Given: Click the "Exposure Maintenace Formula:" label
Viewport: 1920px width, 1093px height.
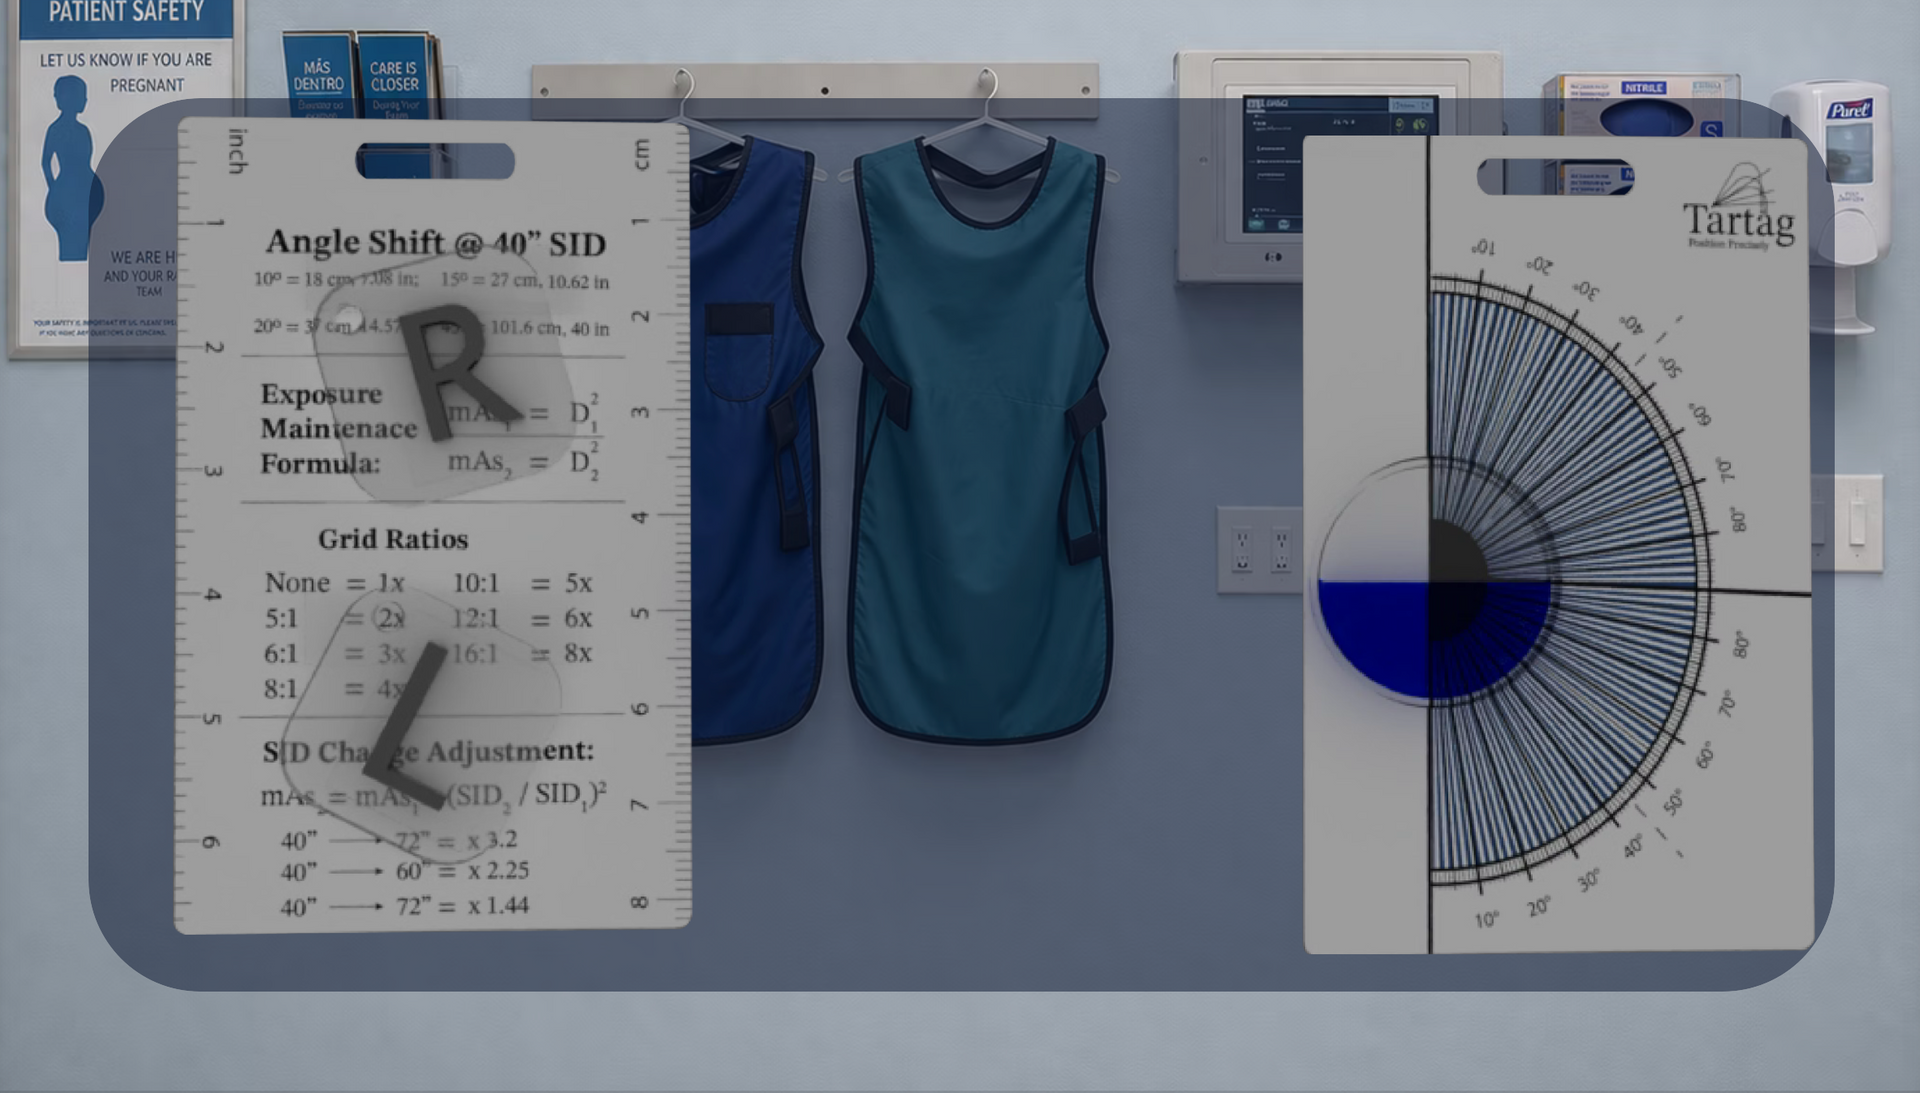Looking at the screenshot, I should coord(339,428).
